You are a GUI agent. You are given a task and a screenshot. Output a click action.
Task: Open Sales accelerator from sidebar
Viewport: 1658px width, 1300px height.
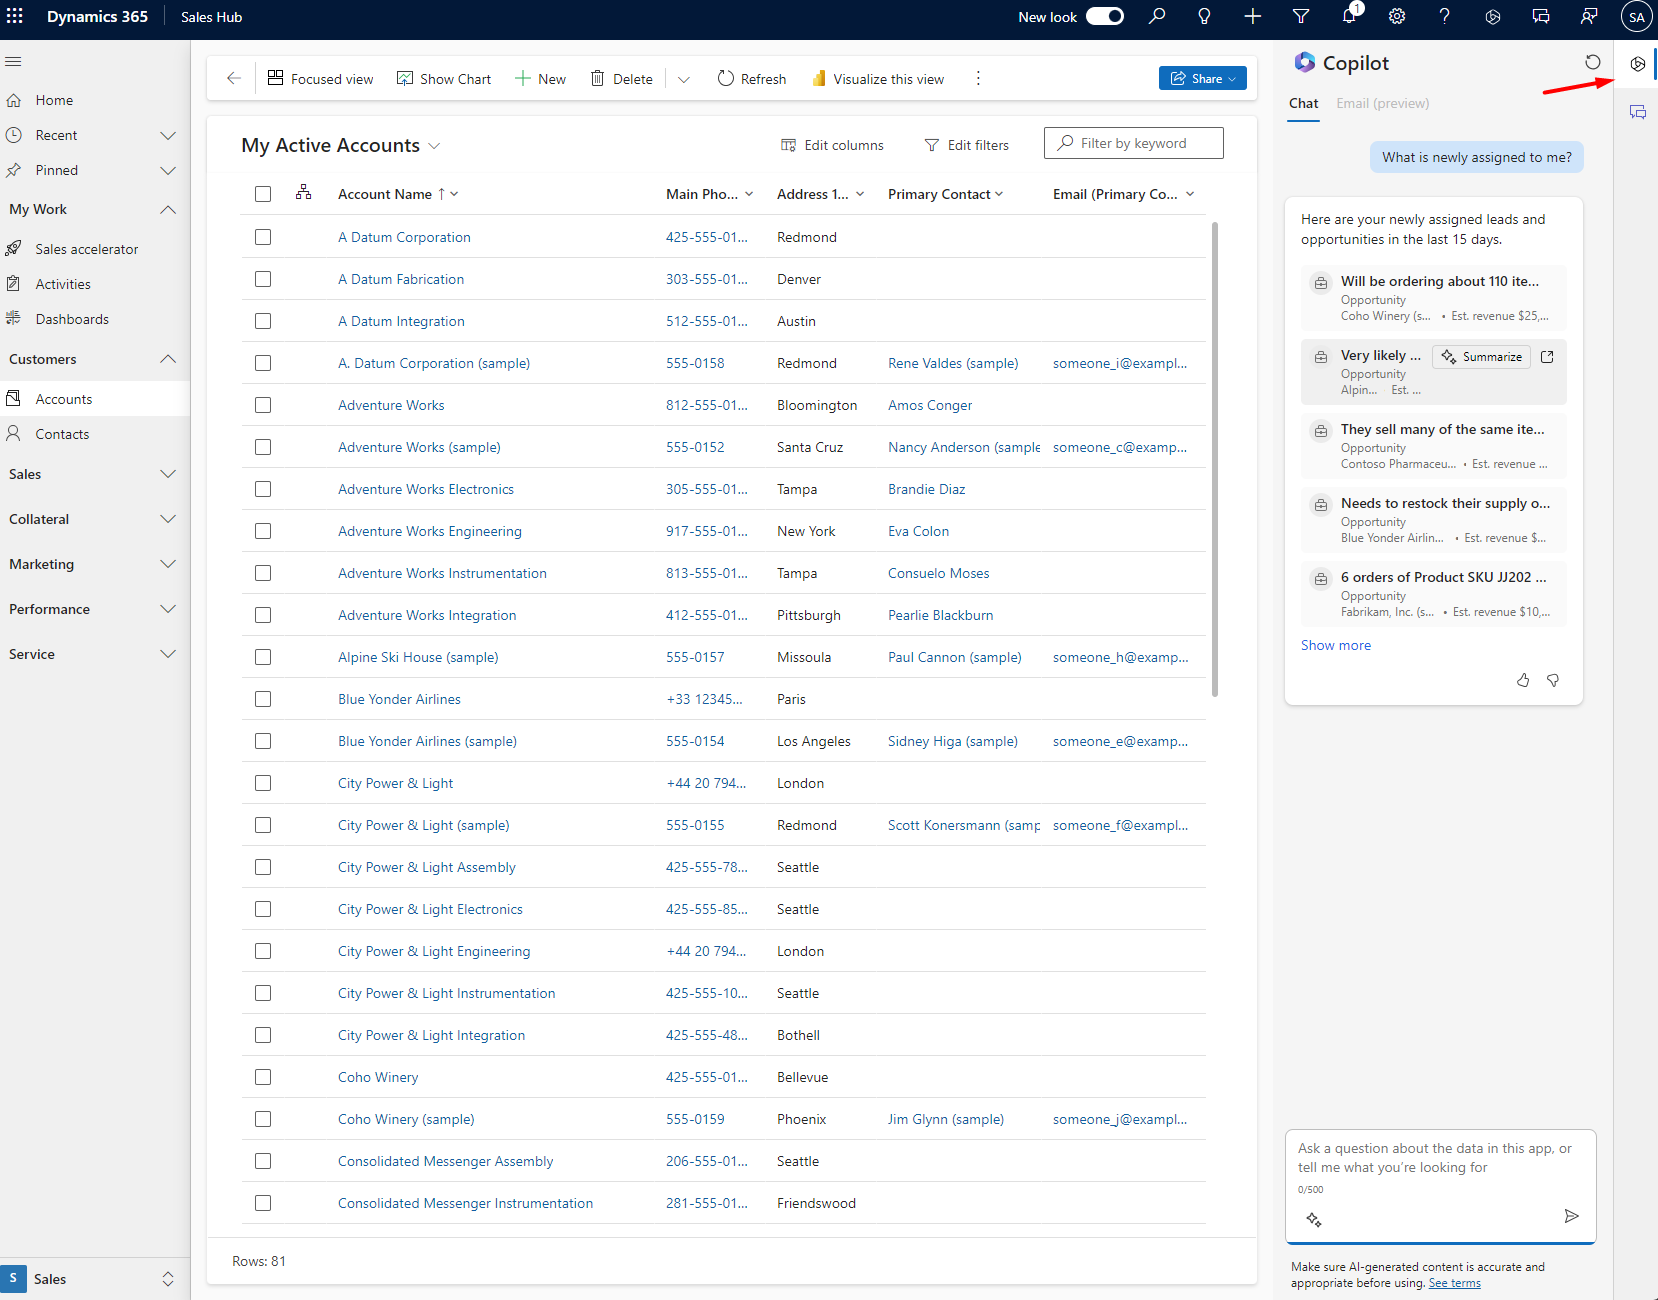point(86,249)
